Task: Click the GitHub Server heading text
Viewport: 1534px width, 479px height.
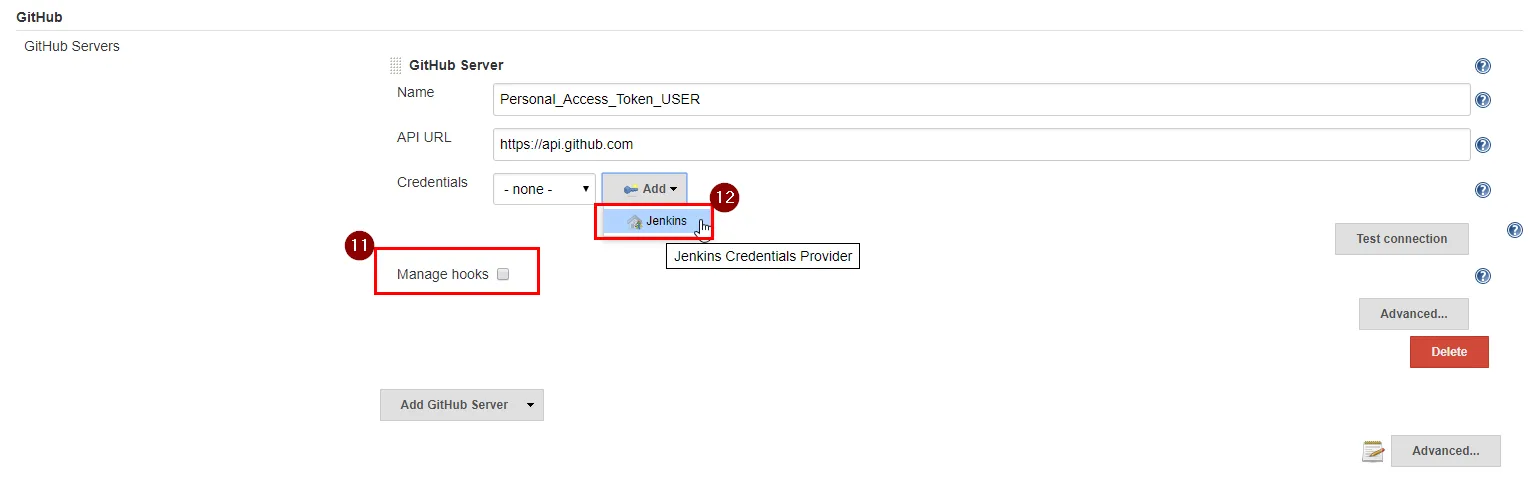Action: pyautogui.click(x=456, y=66)
